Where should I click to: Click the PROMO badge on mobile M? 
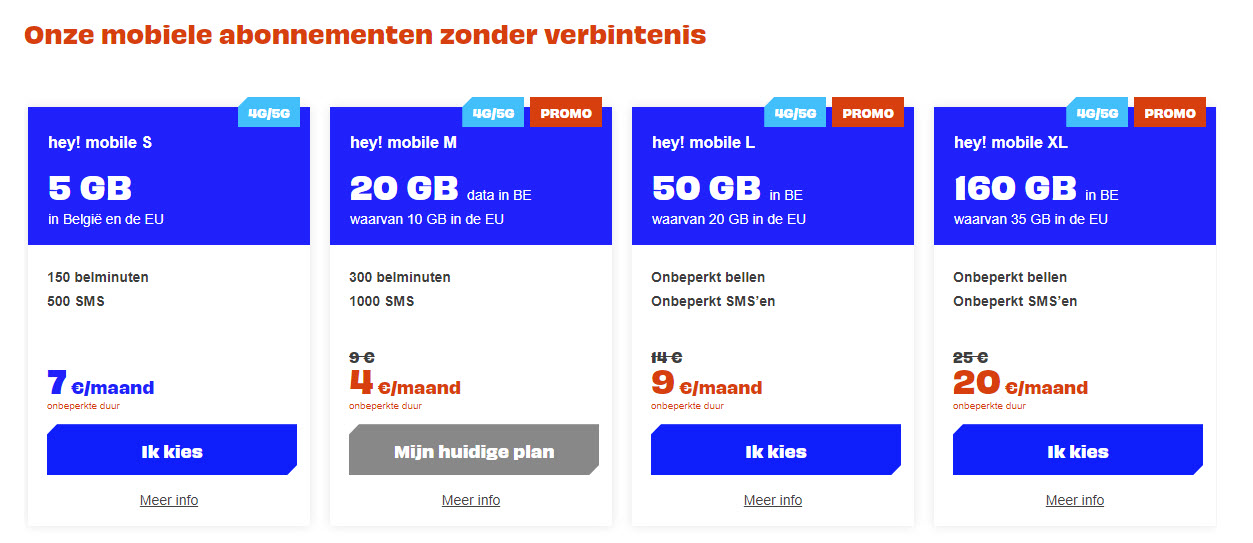566,113
